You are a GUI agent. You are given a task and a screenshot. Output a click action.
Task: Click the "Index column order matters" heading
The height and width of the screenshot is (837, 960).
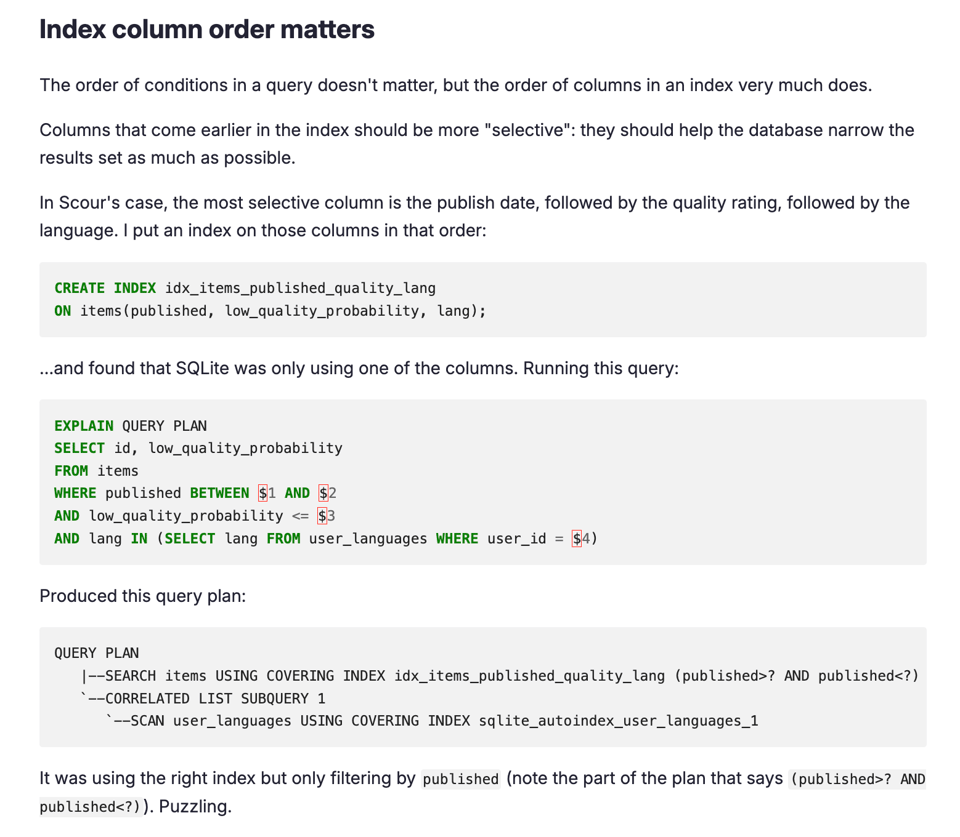(x=207, y=30)
